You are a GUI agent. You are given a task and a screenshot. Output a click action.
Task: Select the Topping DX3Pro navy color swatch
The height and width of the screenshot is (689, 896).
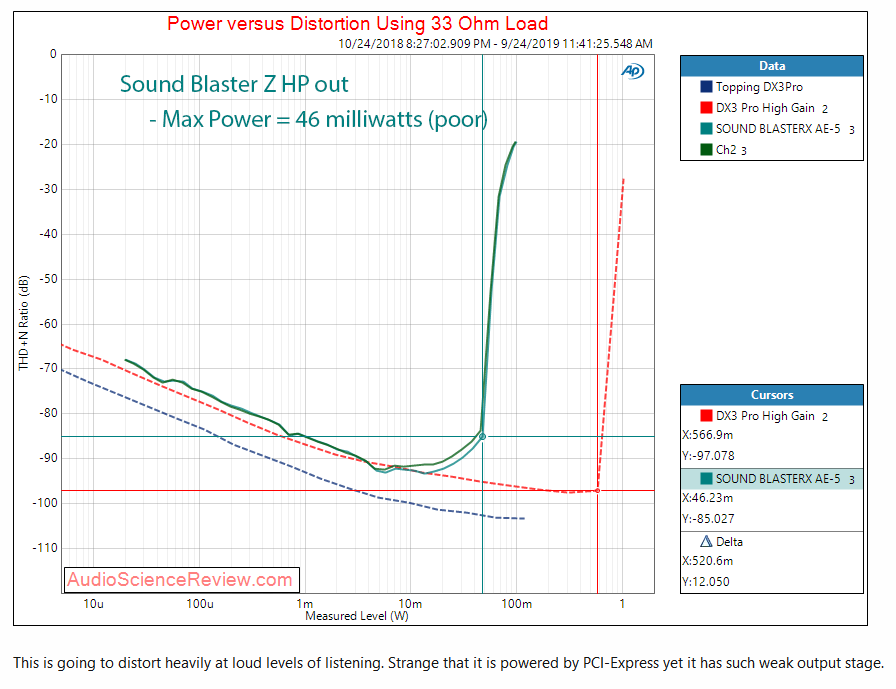pos(706,87)
